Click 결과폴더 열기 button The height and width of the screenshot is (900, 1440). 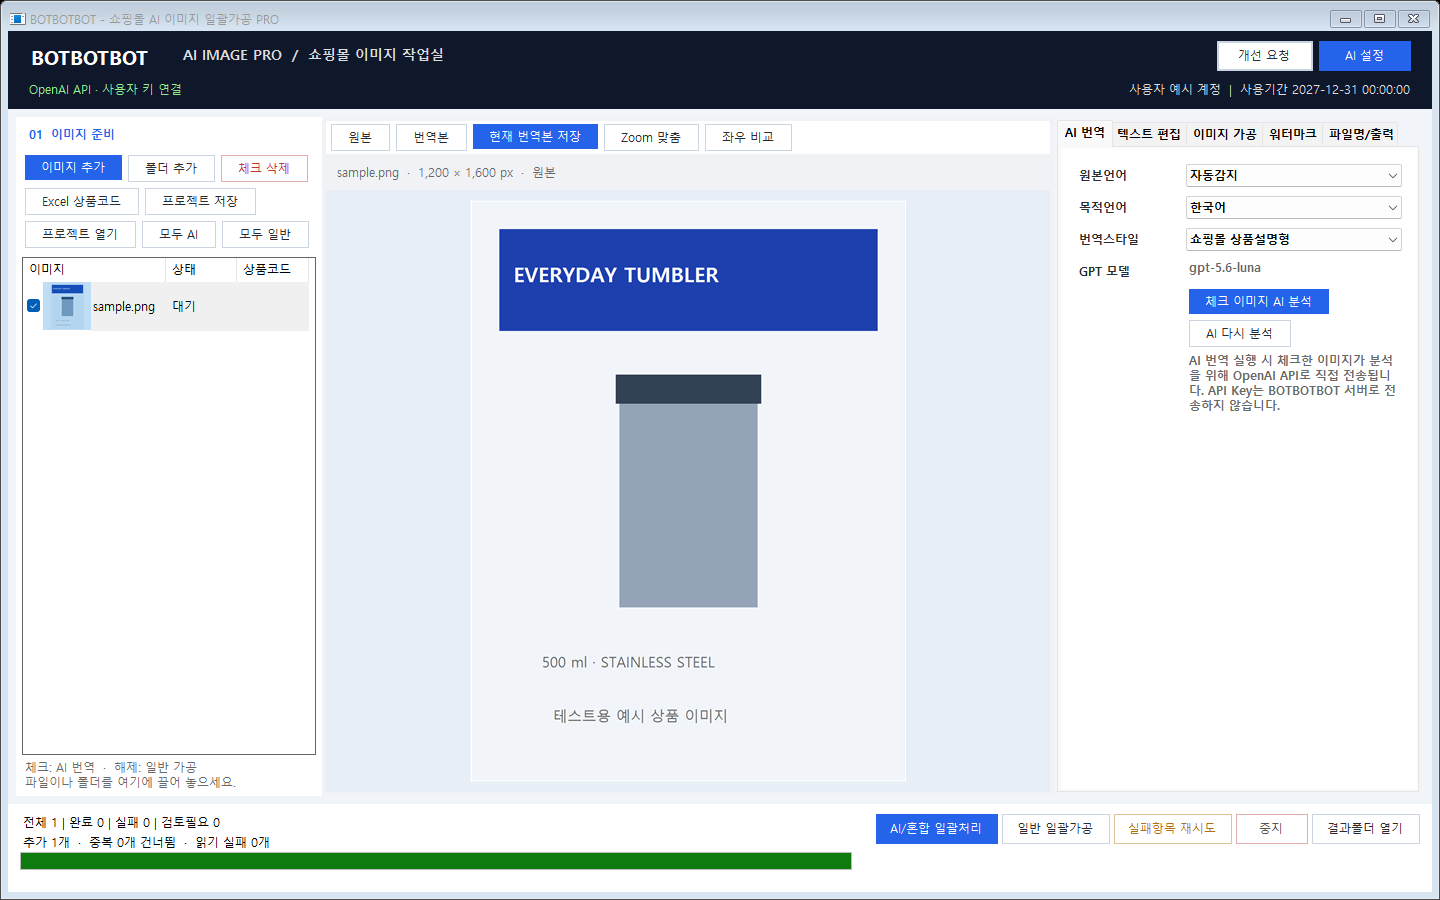[1365, 828]
